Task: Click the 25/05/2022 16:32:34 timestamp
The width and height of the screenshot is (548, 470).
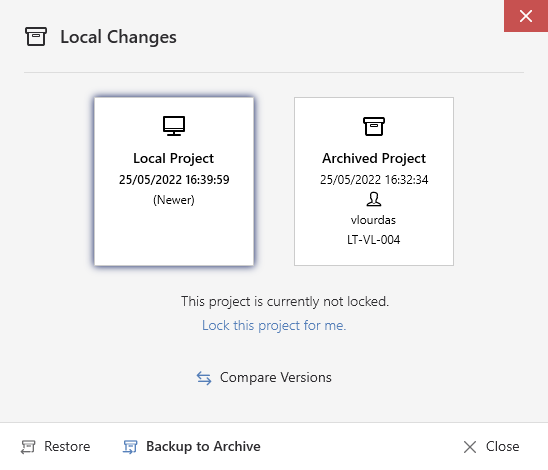Action: pyautogui.click(x=374, y=180)
